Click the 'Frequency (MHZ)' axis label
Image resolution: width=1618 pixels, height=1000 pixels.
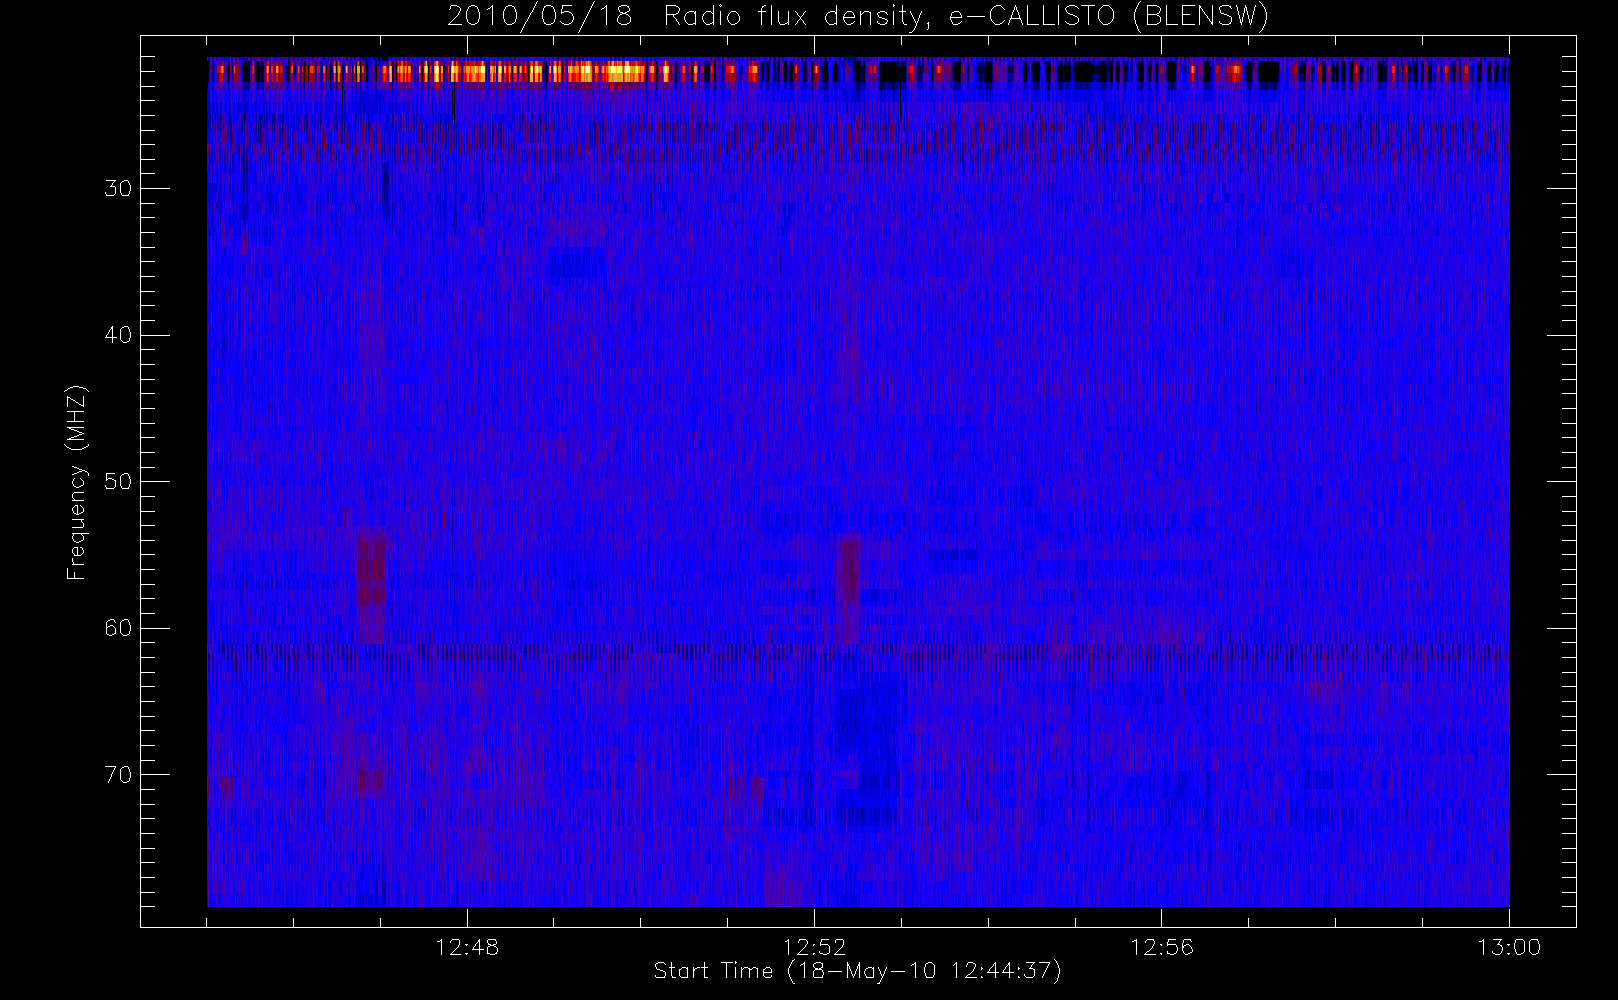click(76, 482)
